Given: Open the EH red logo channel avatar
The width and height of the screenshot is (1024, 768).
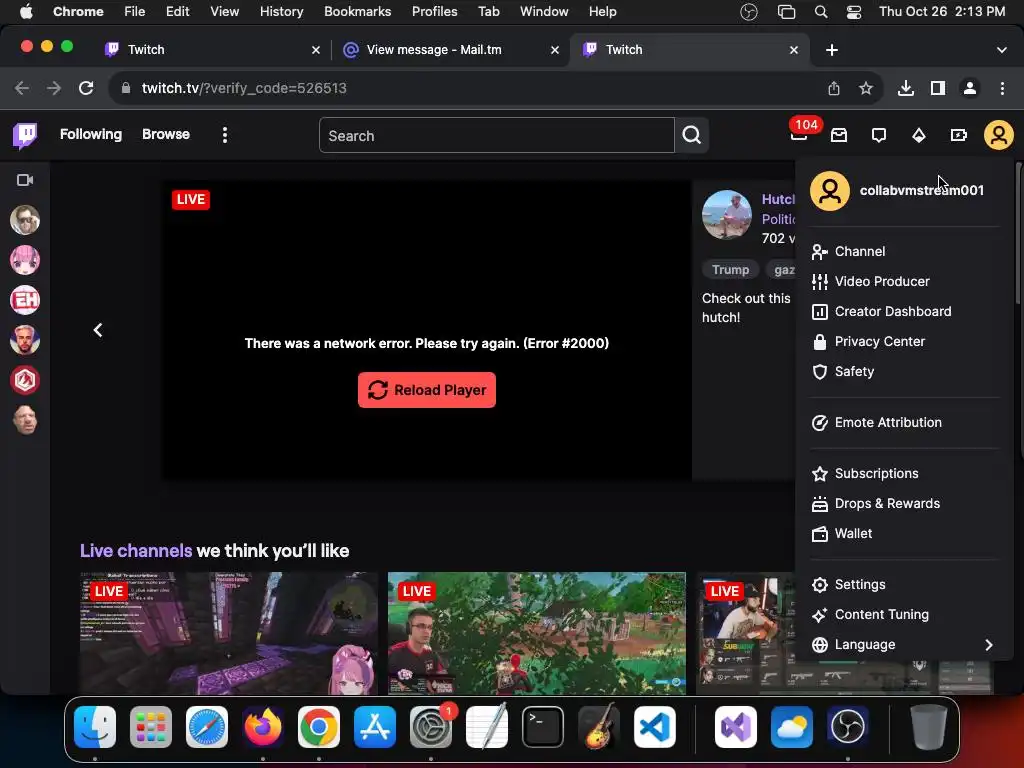Looking at the screenshot, I should (x=25, y=300).
